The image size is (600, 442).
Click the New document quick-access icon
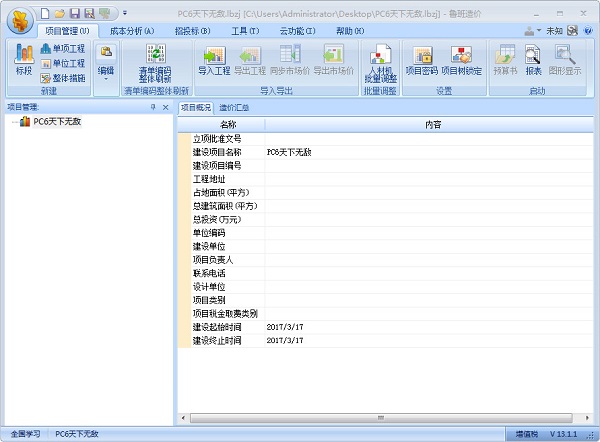45,14
